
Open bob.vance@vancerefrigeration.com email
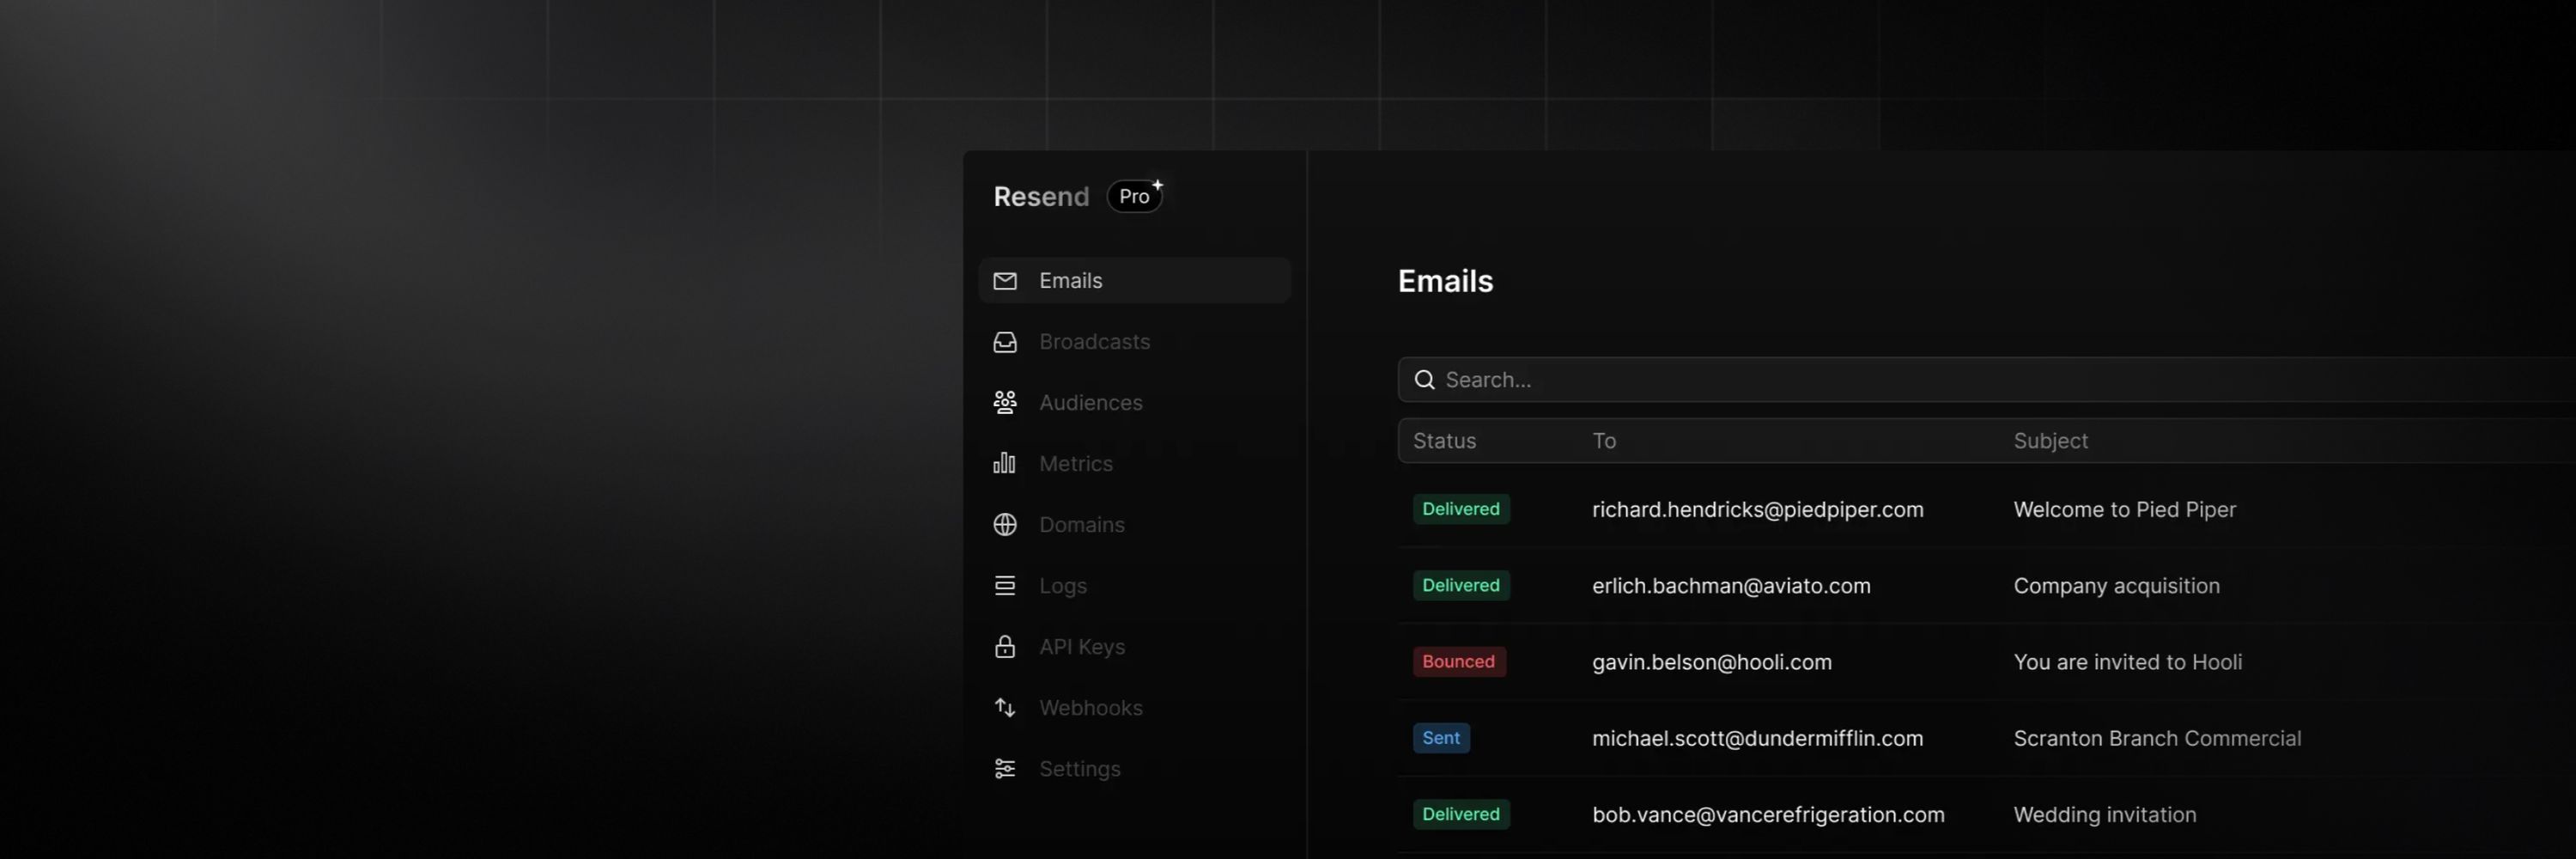pyautogui.click(x=1768, y=815)
